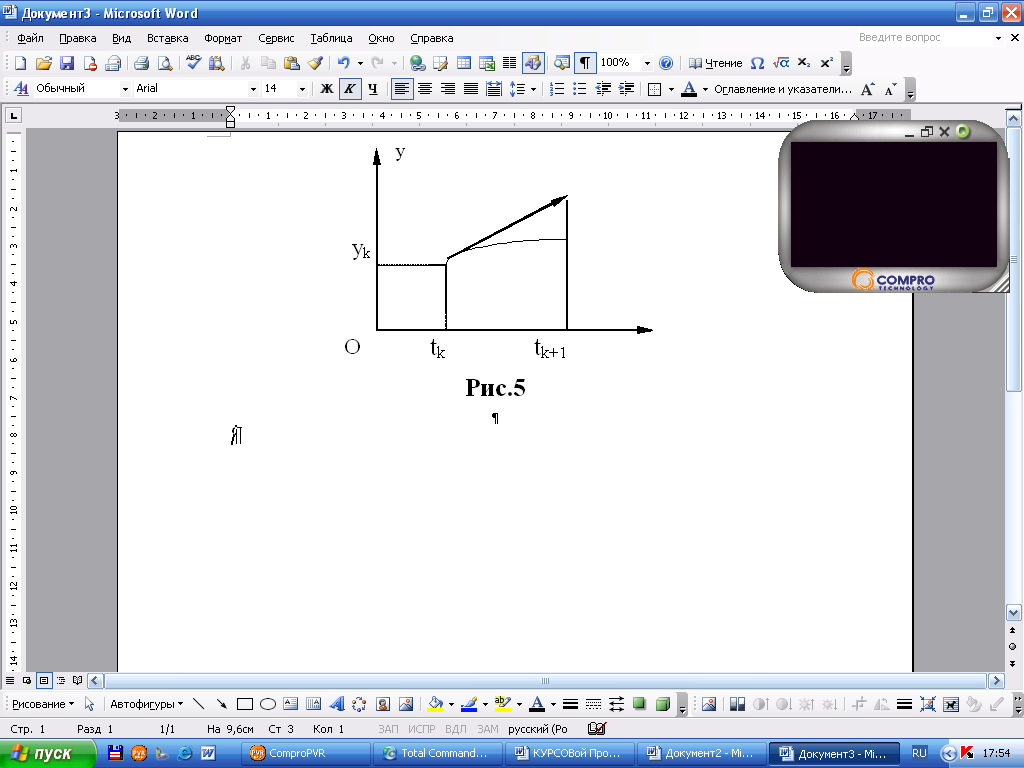Pick the Arrow drawing tool
The height and width of the screenshot is (768, 1024).
(x=221, y=704)
